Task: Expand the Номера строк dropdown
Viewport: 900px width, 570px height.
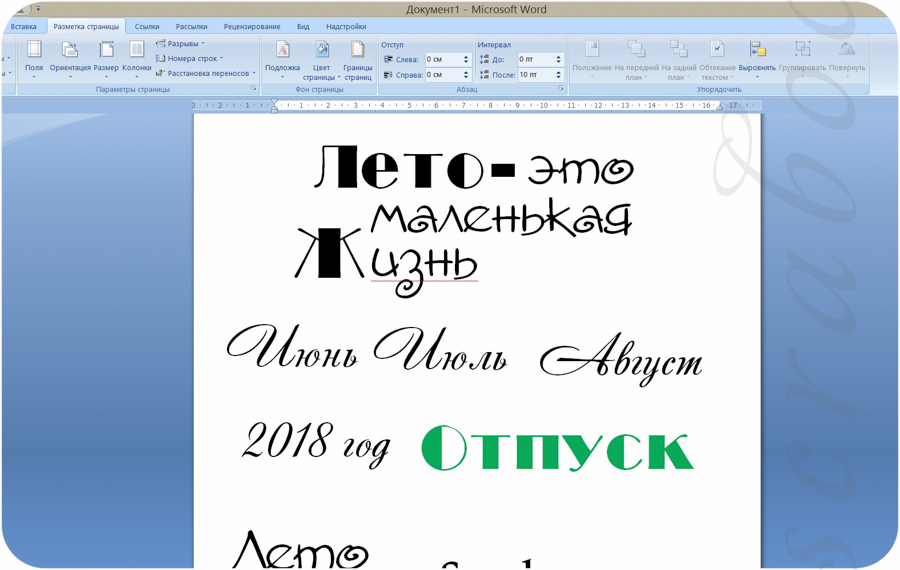Action: (x=191, y=59)
